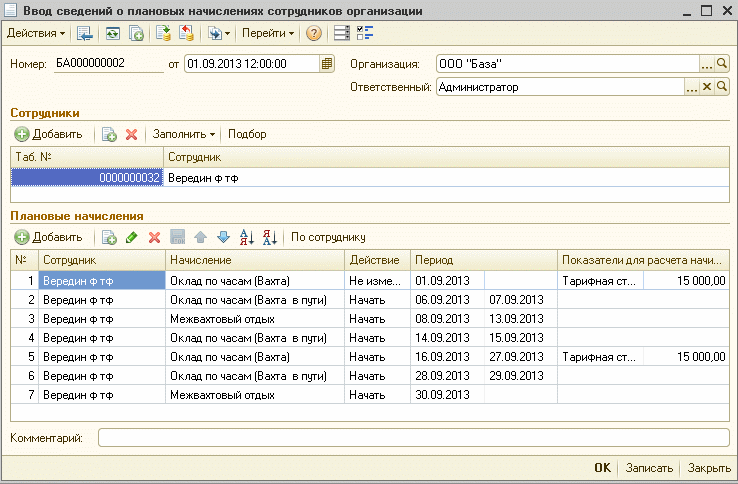Open the calendar picker for document date
This screenshot has height=484, width=738.
point(327,64)
